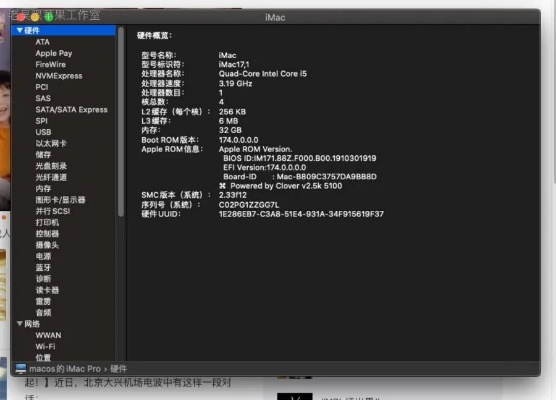Choose the 雷雳 thunderbolt entry
This screenshot has width=556, height=400.
(43, 301)
